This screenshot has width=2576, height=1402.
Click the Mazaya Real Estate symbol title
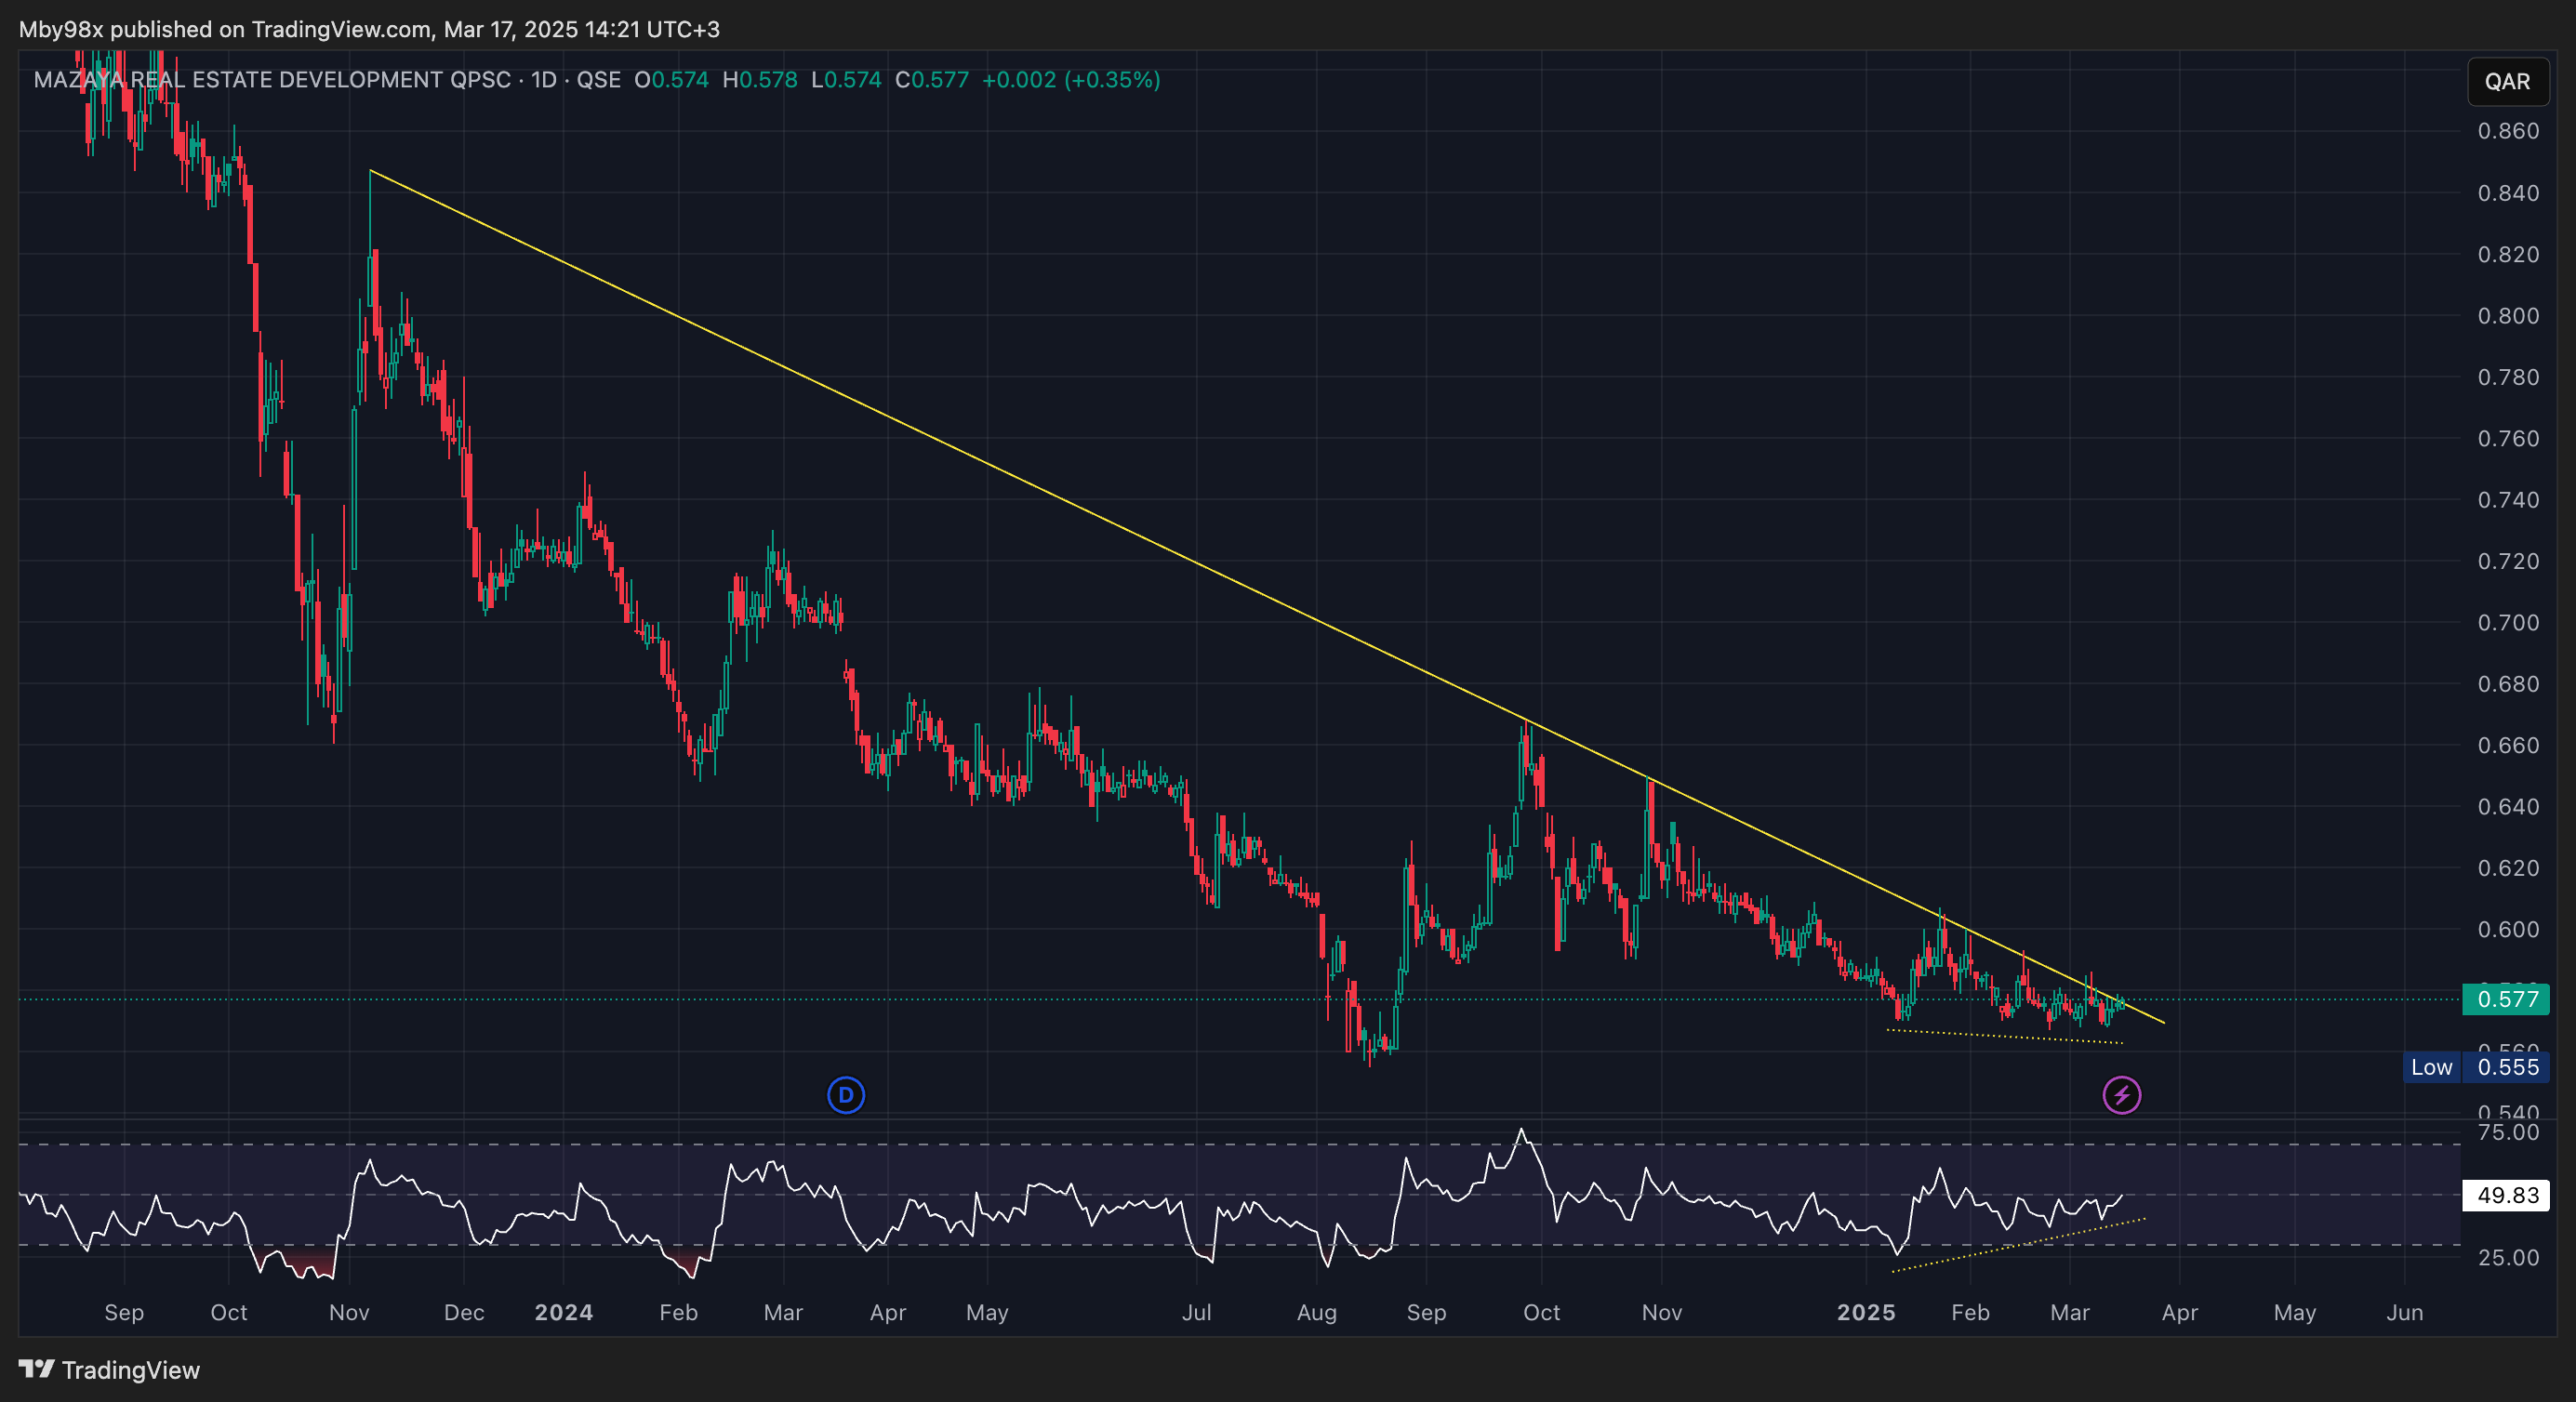tap(272, 80)
